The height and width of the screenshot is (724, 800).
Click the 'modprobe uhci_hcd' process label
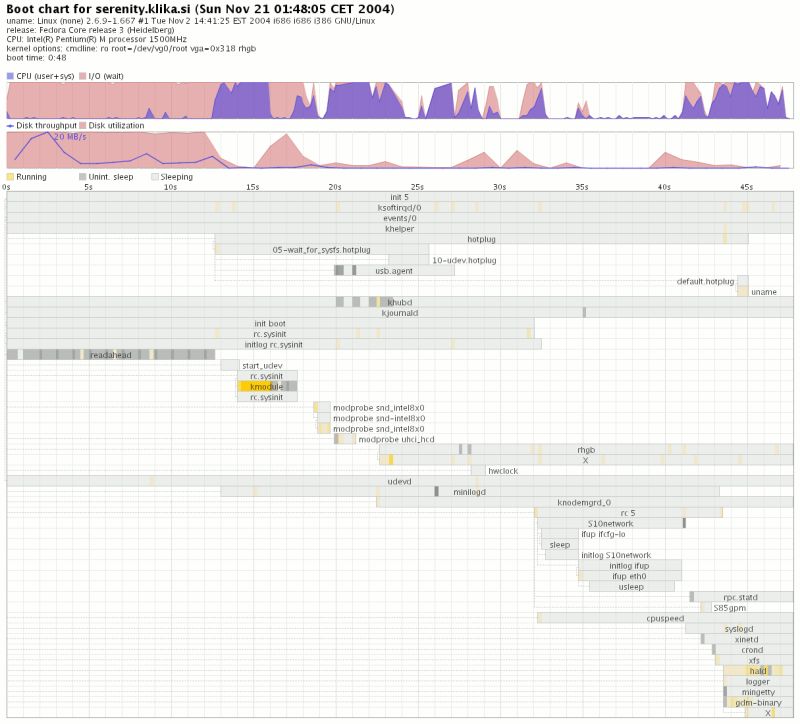coord(396,439)
